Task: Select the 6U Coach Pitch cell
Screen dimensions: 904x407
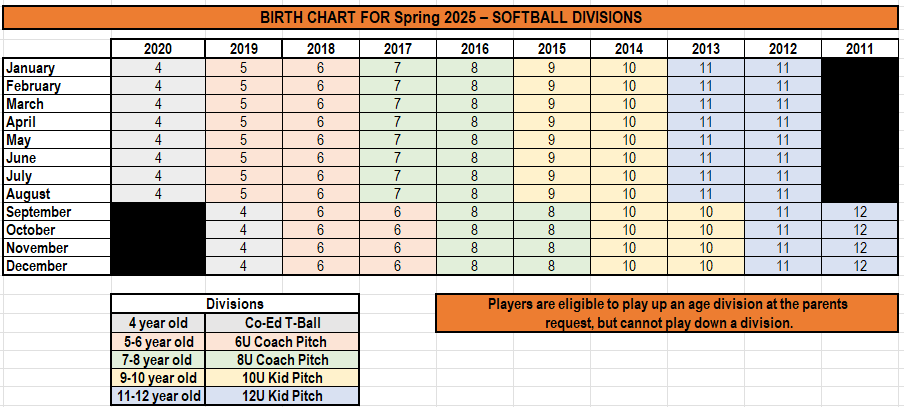Action: (282, 341)
